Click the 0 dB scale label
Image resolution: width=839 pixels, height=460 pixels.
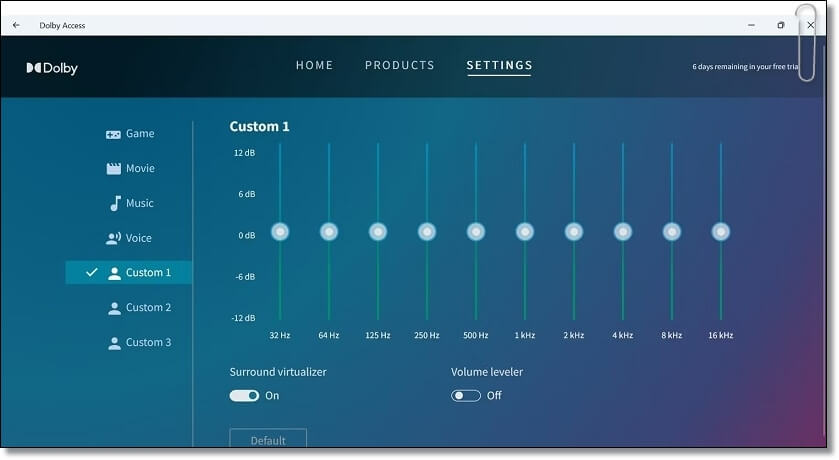(247, 235)
